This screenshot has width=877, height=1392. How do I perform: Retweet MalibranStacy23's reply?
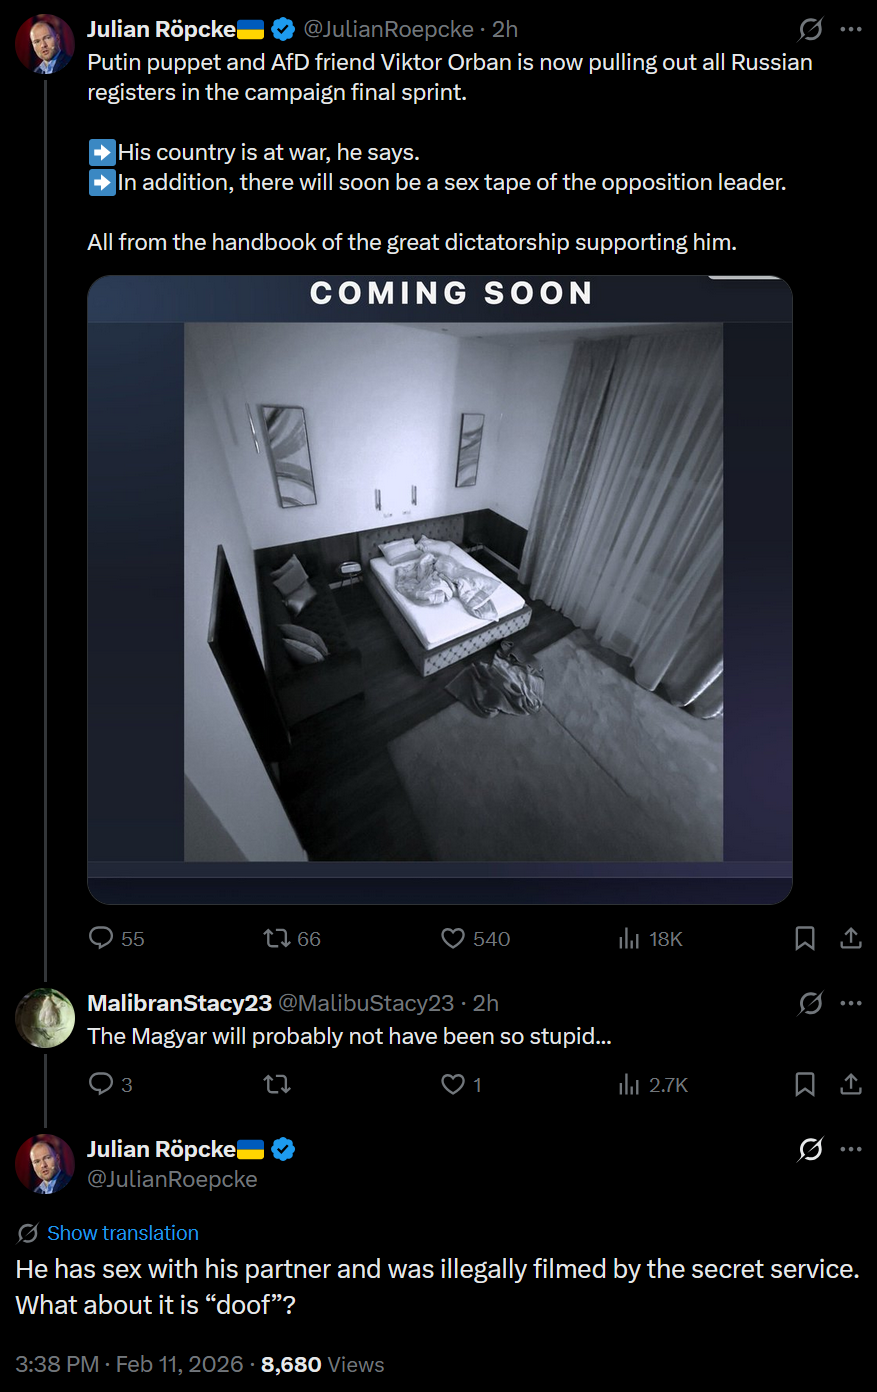coord(277,1084)
